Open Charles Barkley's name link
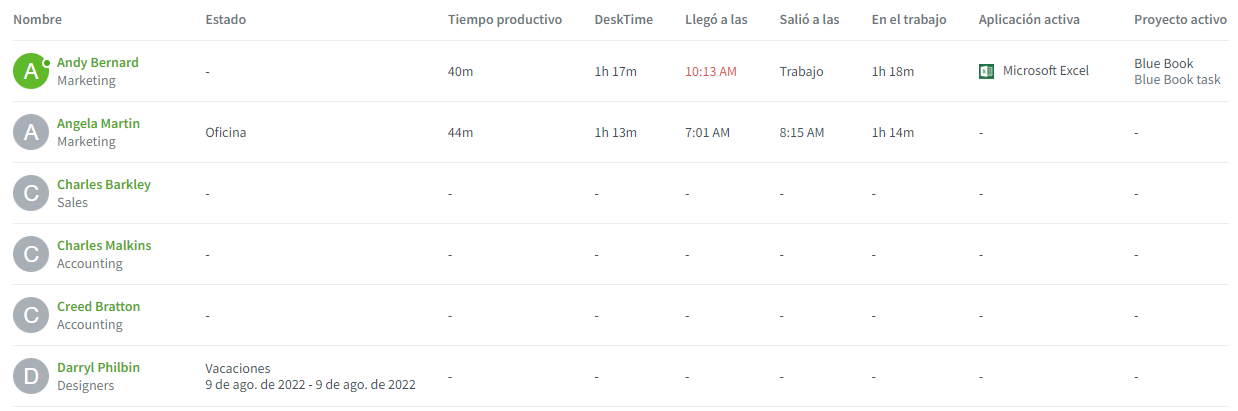The height and width of the screenshot is (411, 1238). 103,184
